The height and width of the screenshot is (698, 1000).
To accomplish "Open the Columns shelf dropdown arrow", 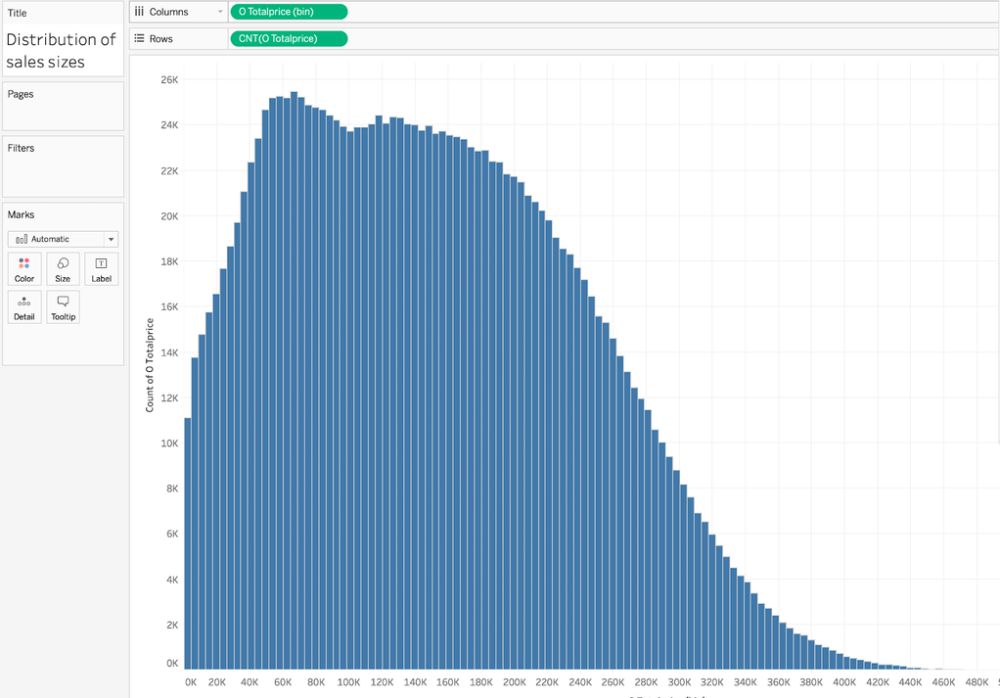I will 220,11.
